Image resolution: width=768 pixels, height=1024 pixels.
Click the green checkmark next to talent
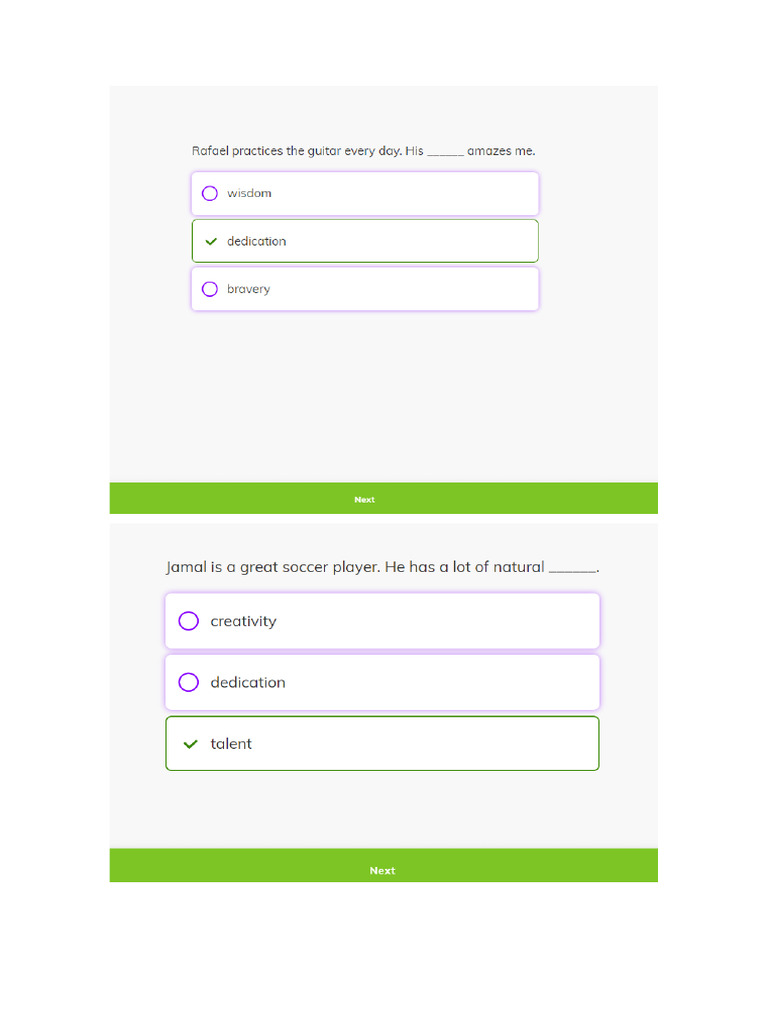190,744
